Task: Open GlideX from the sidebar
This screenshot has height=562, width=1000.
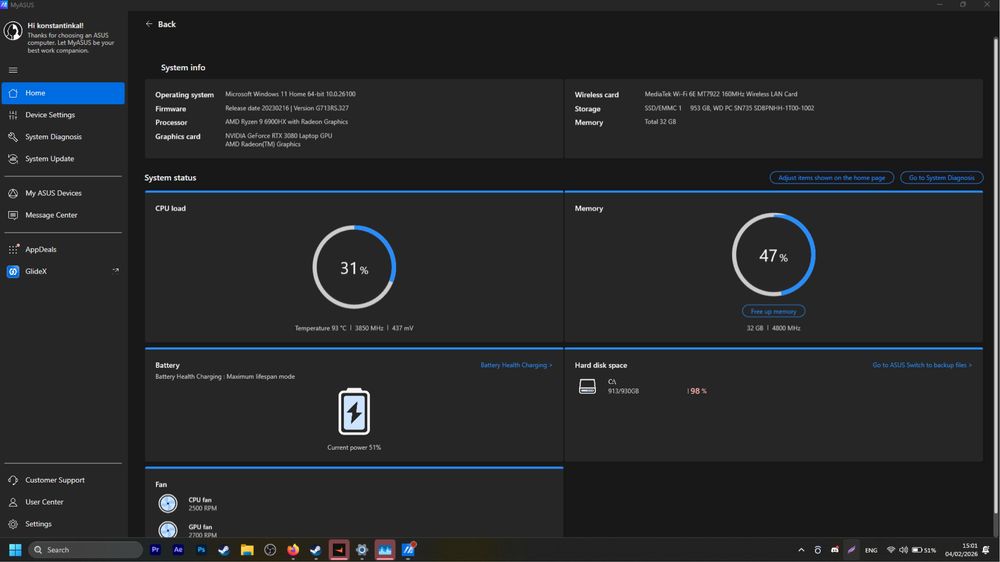Action: [x=36, y=271]
